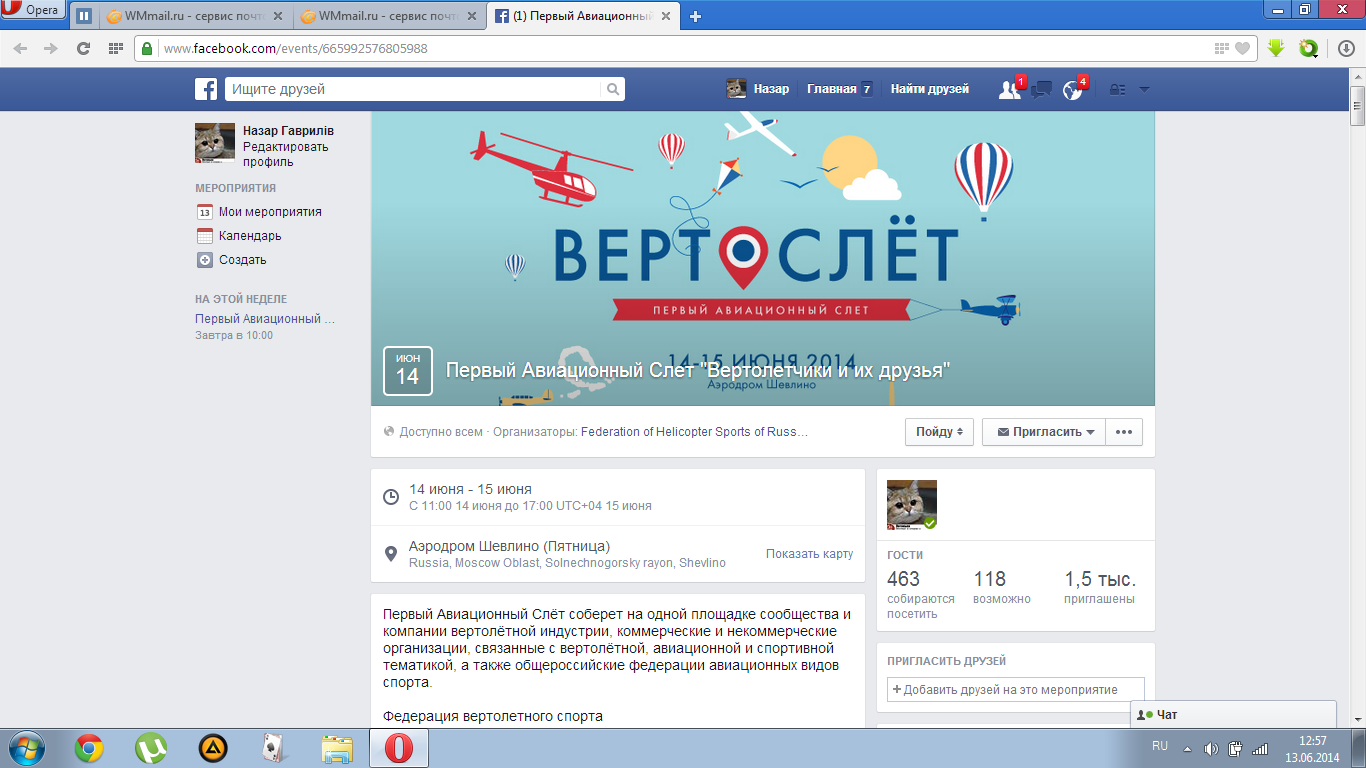Screen dimensions: 1366x768
Task: Click Редактировать профиль link
Action: 285,154
